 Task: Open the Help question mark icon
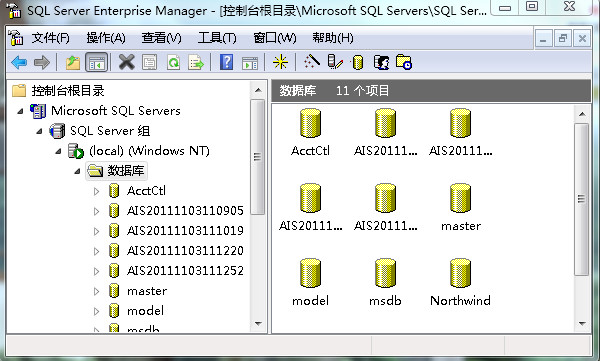click(x=227, y=62)
